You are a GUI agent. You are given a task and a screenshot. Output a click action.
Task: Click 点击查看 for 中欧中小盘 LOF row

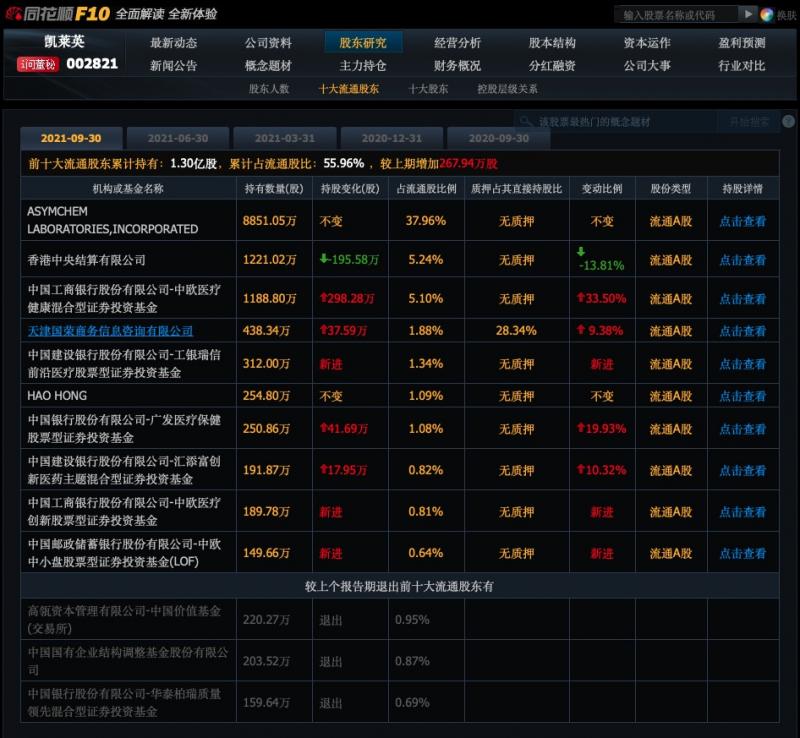pos(743,553)
